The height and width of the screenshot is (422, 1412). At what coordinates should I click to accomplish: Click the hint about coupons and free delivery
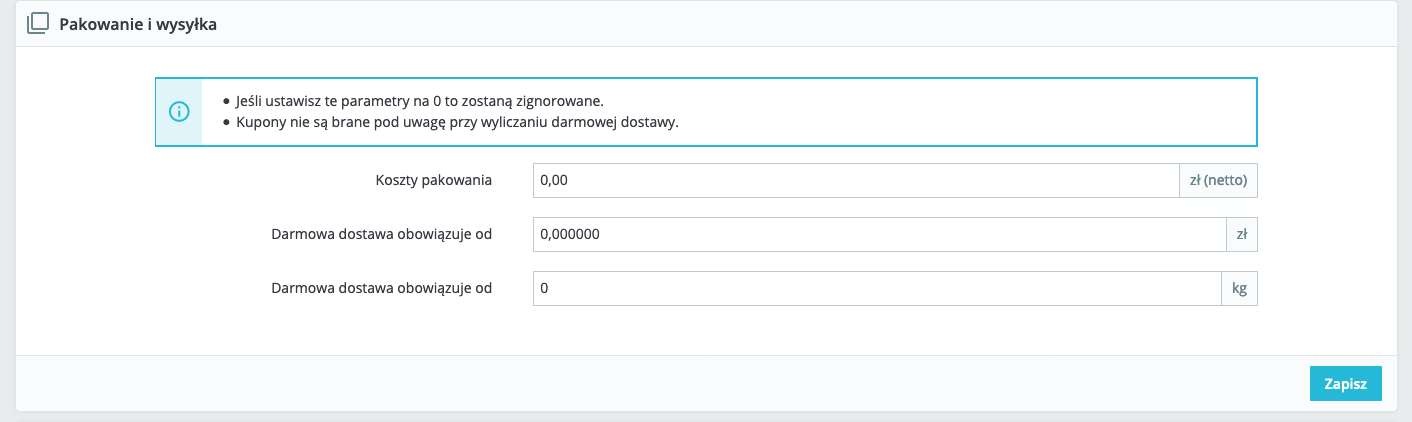pos(458,123)
